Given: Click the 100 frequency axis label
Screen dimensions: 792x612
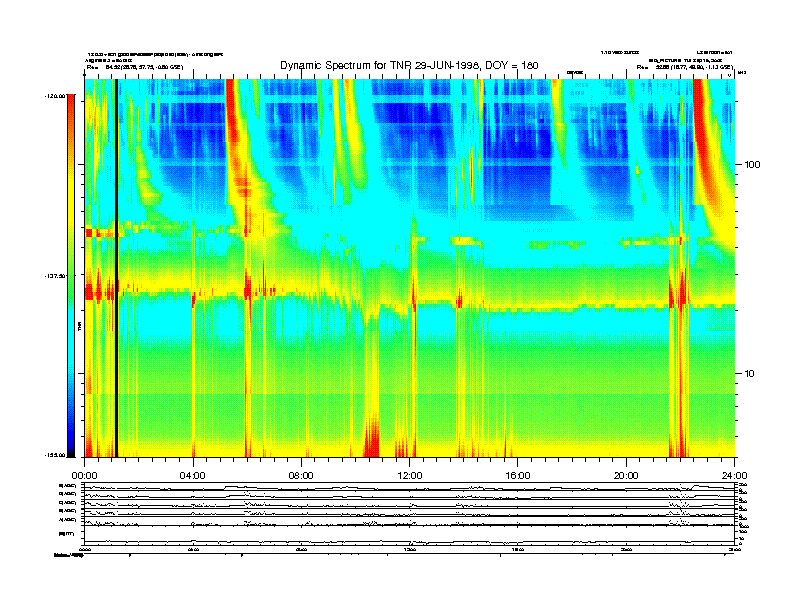Looking at the screenshot, I should pos(752,165).
